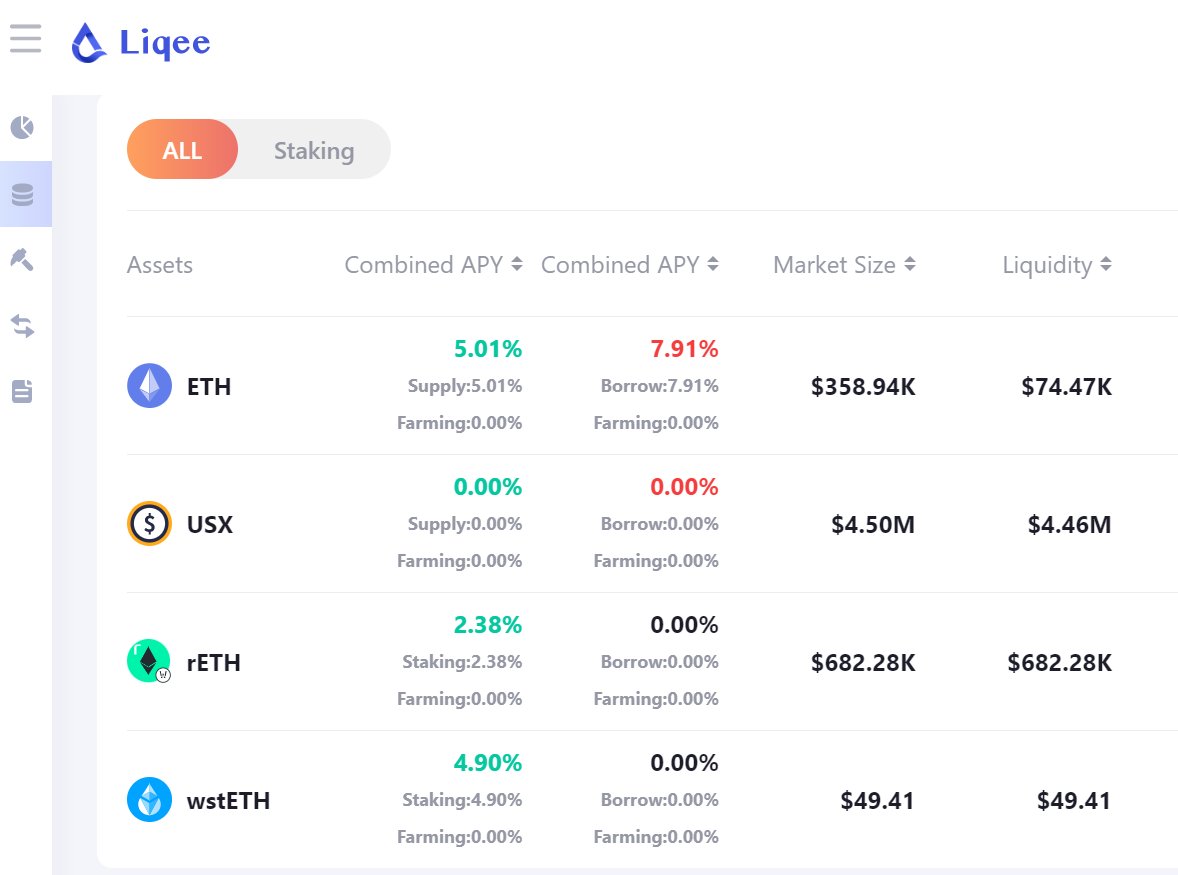
Task: Click the Liqee droplet logo
Action: coord(88,43)
